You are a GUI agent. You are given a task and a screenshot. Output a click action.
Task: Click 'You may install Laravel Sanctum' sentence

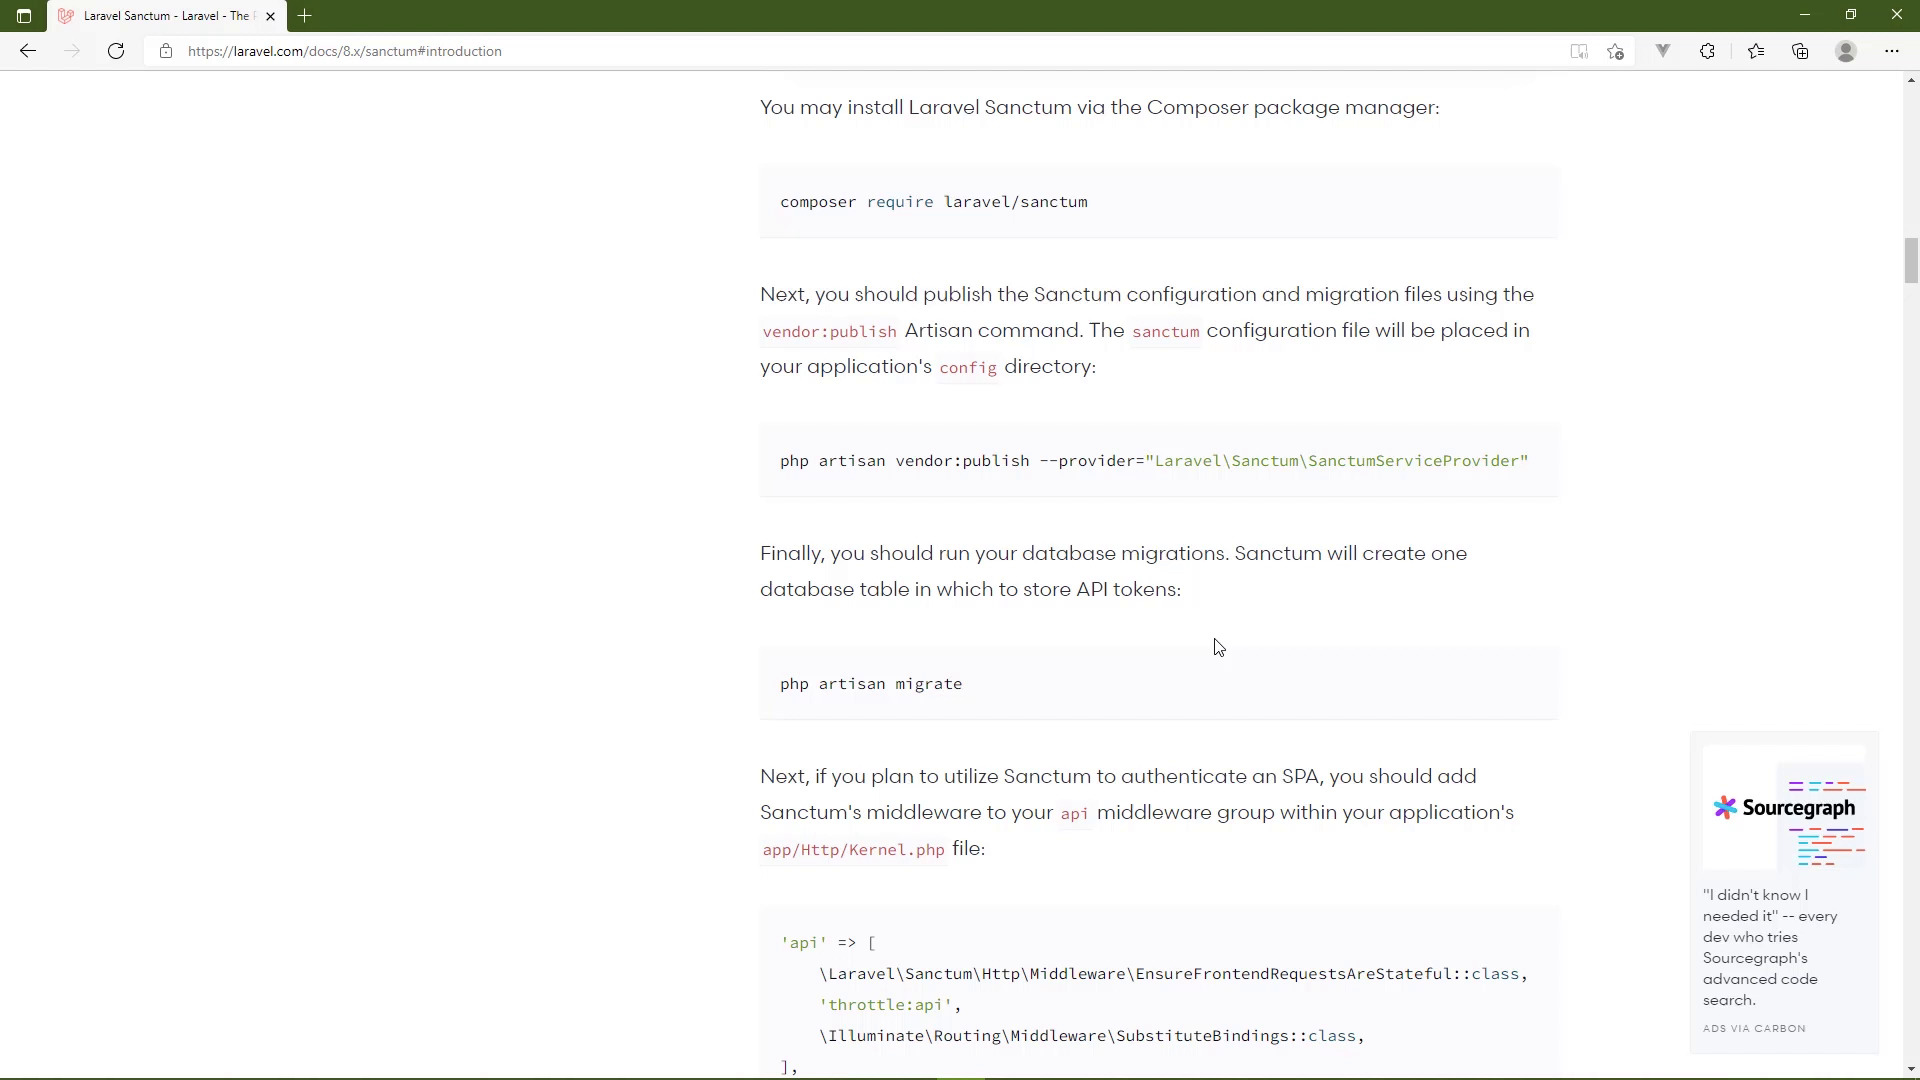(x=1100, y=108)
